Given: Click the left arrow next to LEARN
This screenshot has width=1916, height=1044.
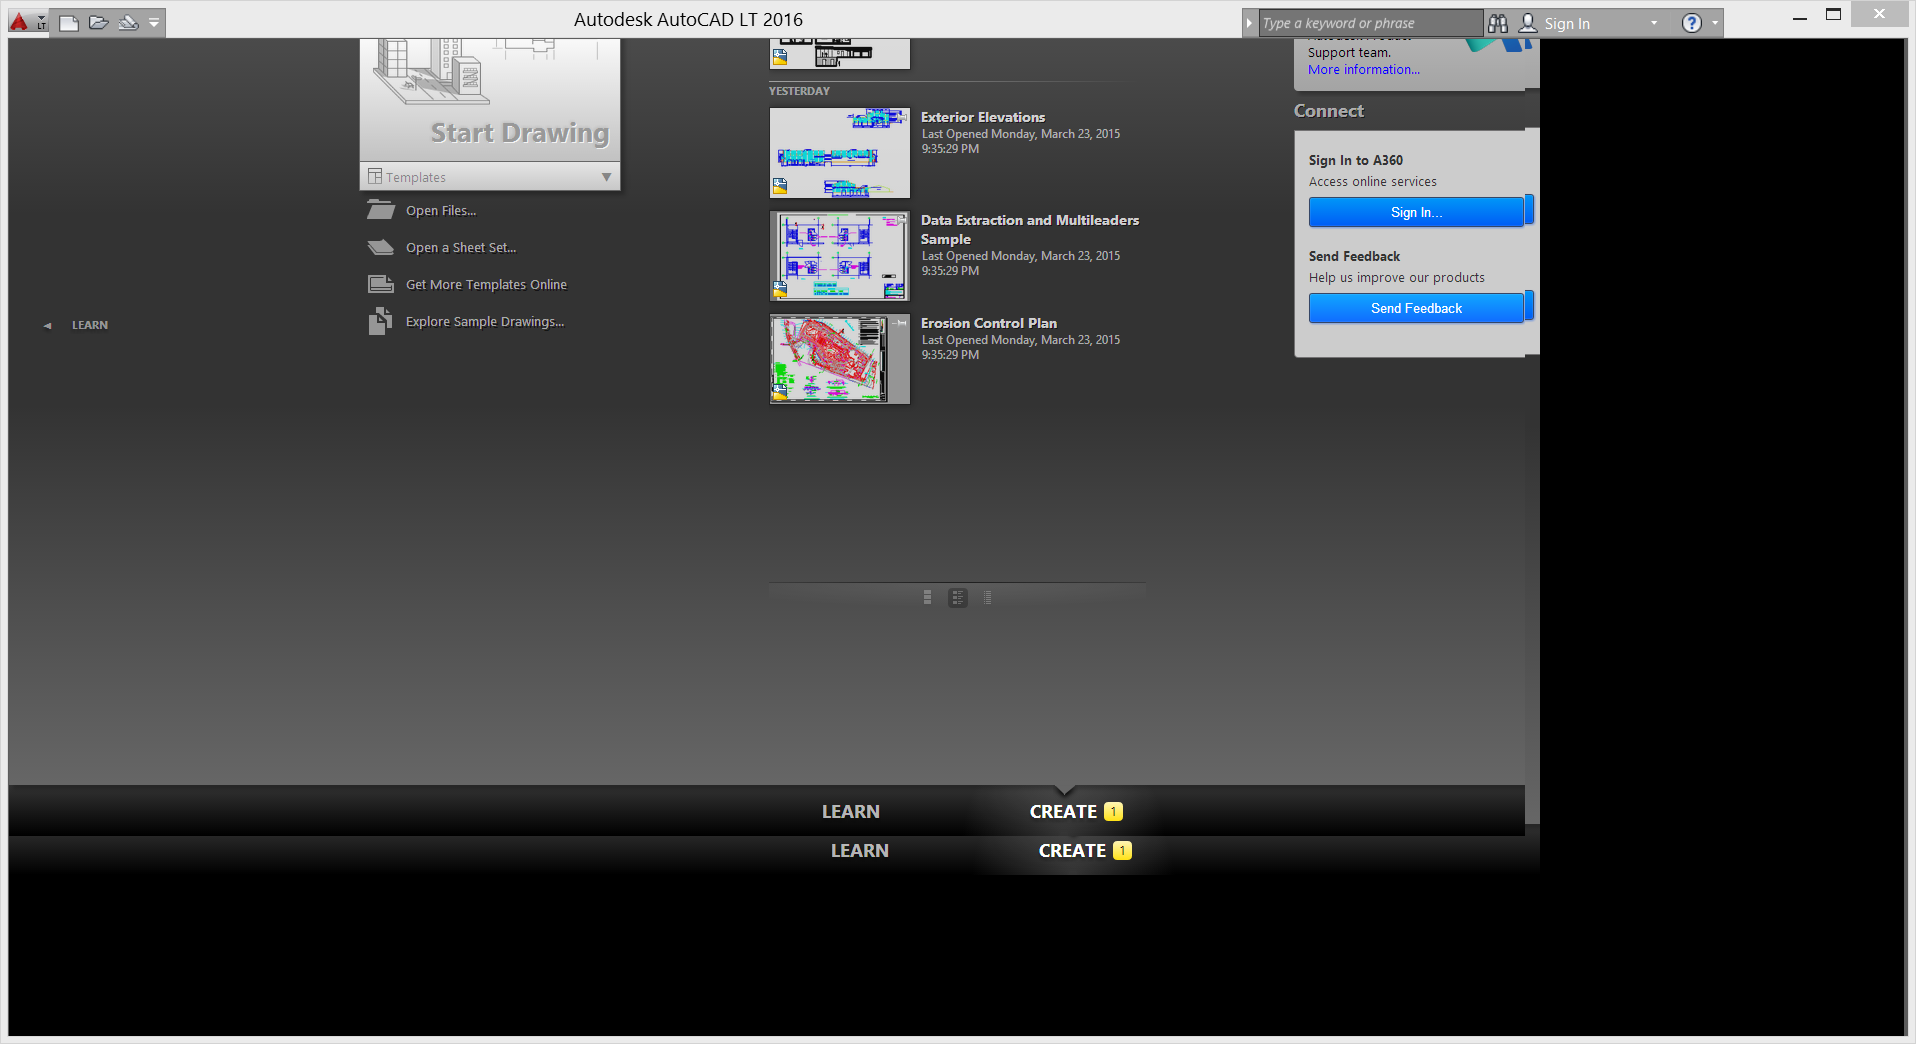Looking at the screenshot, I should pyautogui.click(x=47, y=326).
